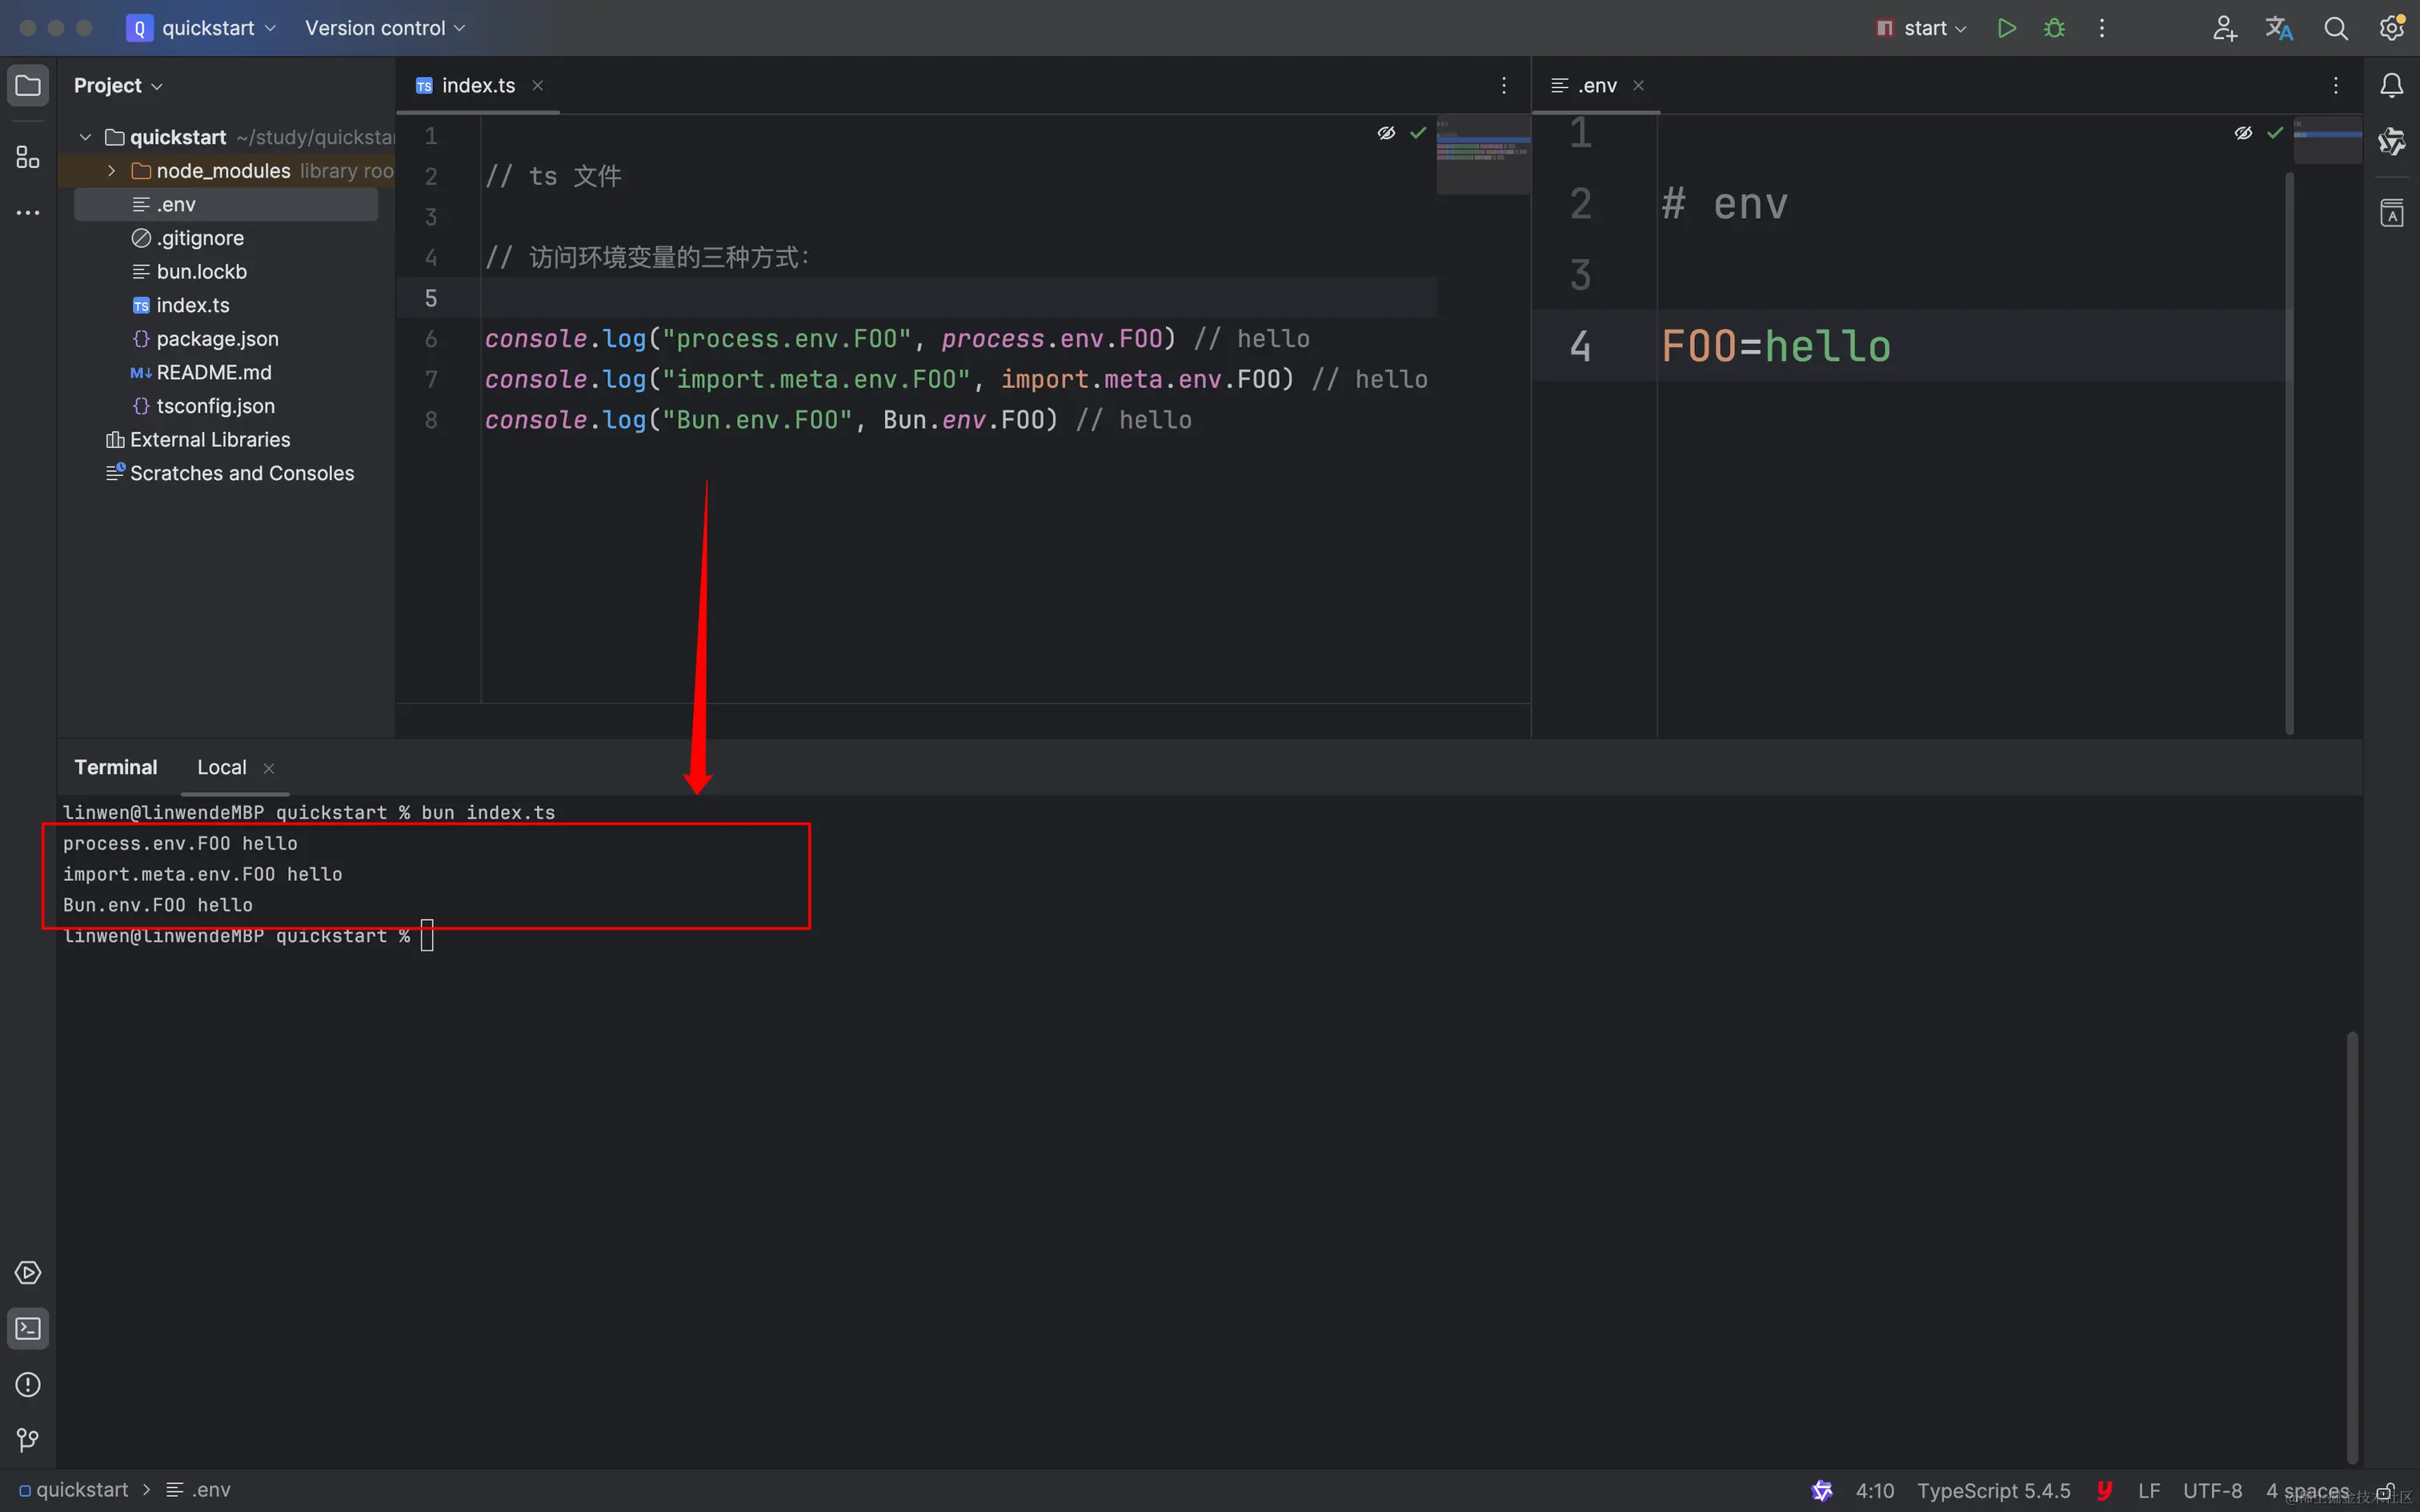Expand the node_modules folder
2420x1512 pixels.
(x=112, y=171)
